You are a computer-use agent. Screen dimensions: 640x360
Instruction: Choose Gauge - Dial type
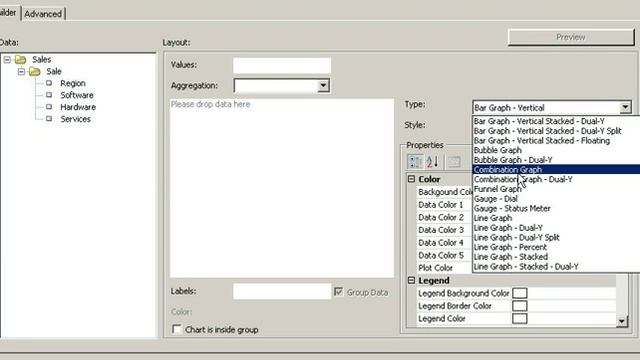click(x=556, y=199)
